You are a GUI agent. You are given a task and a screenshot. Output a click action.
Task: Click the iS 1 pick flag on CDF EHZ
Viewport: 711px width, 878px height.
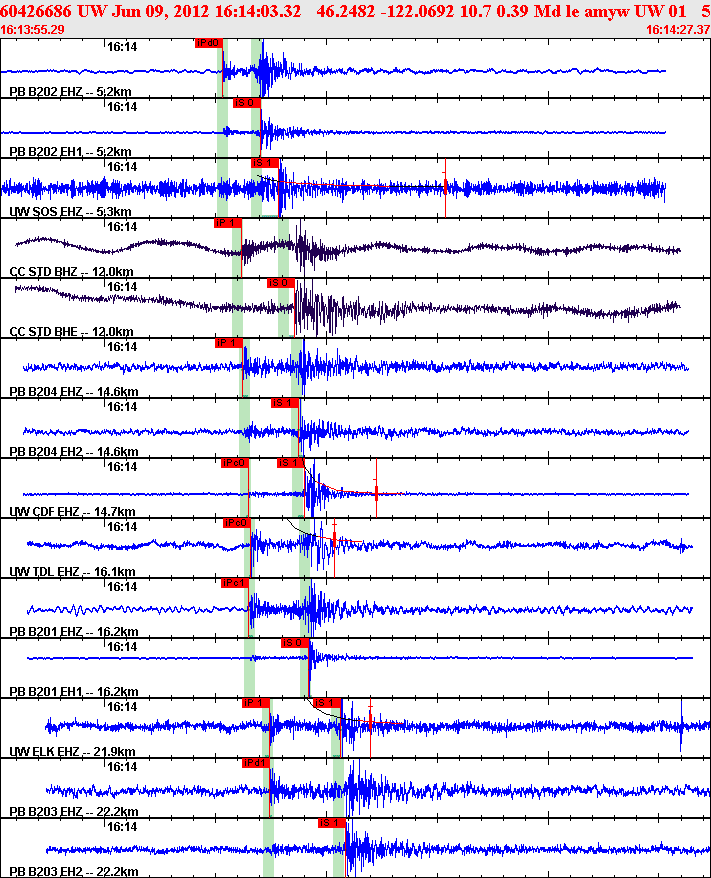click(x=290, y=463)
